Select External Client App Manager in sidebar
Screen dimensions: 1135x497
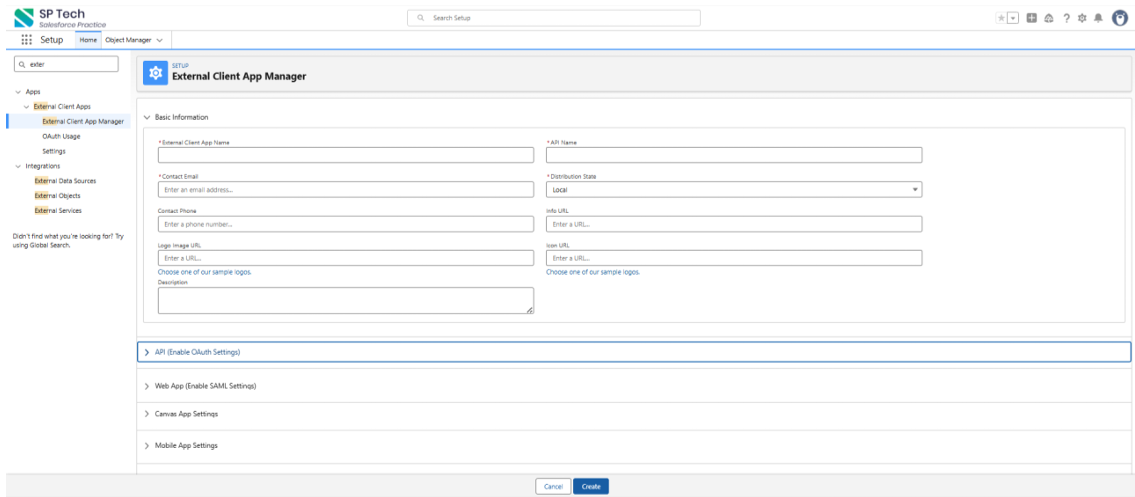point(83,122)
